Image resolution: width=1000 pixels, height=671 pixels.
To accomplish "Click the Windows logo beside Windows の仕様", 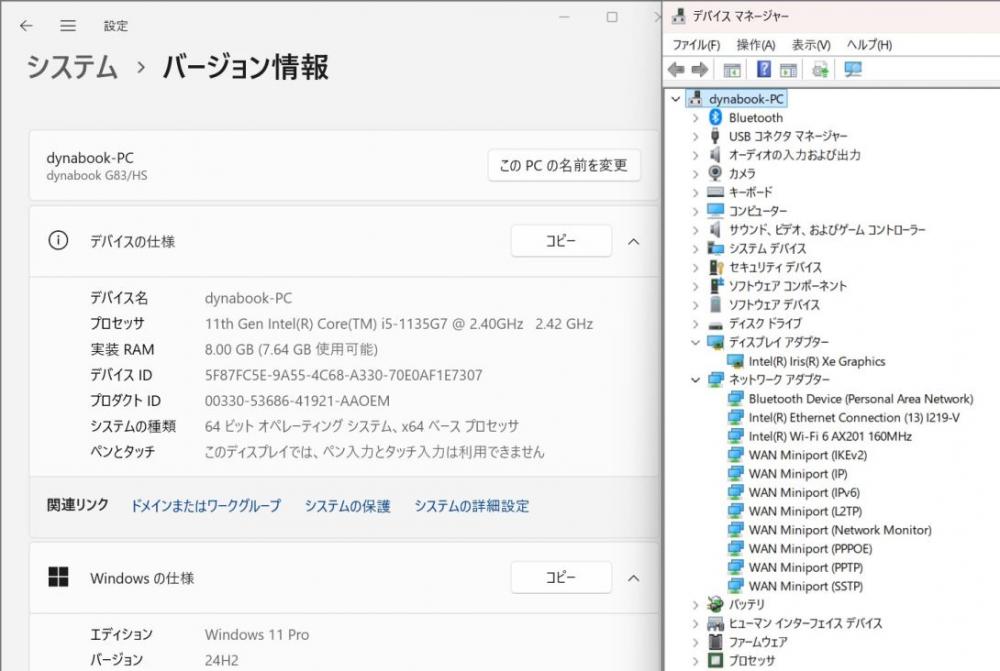I will pyautogui.click(x=58, y=577).
